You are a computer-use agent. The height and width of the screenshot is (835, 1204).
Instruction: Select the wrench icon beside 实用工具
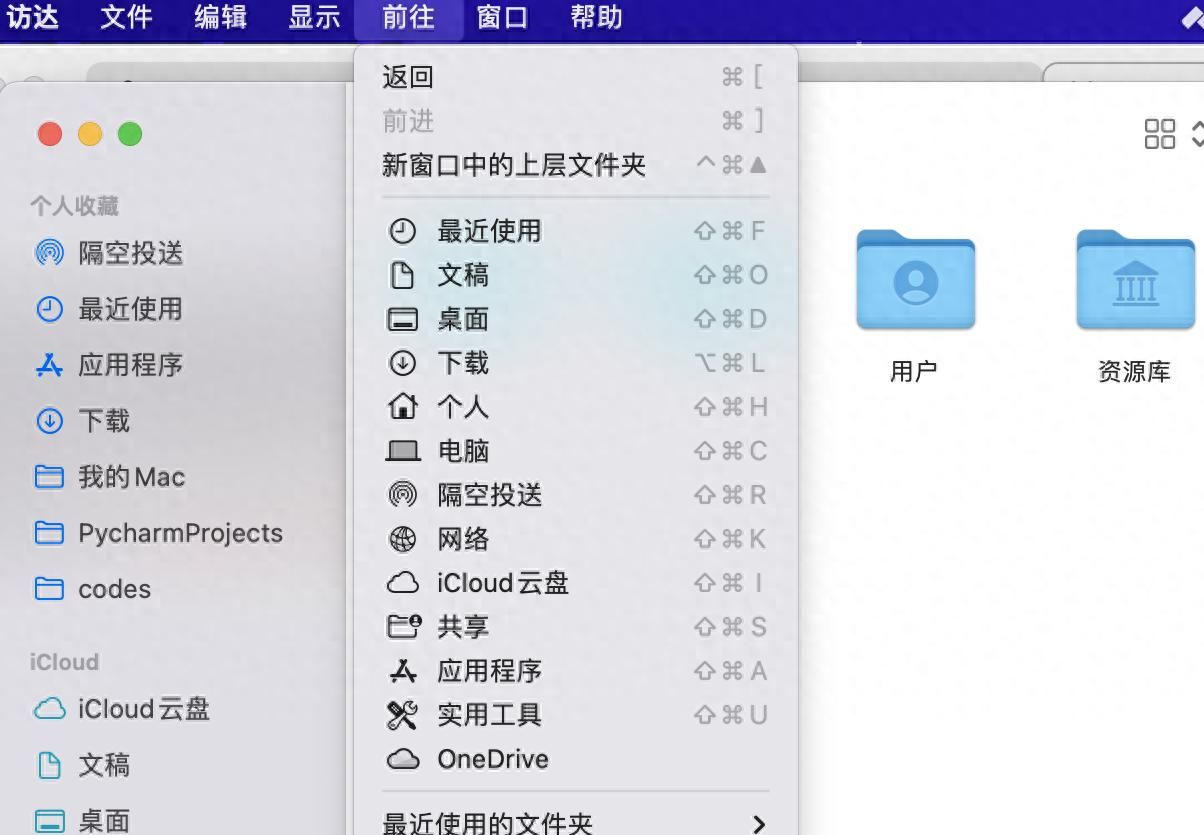click(404, 715)
